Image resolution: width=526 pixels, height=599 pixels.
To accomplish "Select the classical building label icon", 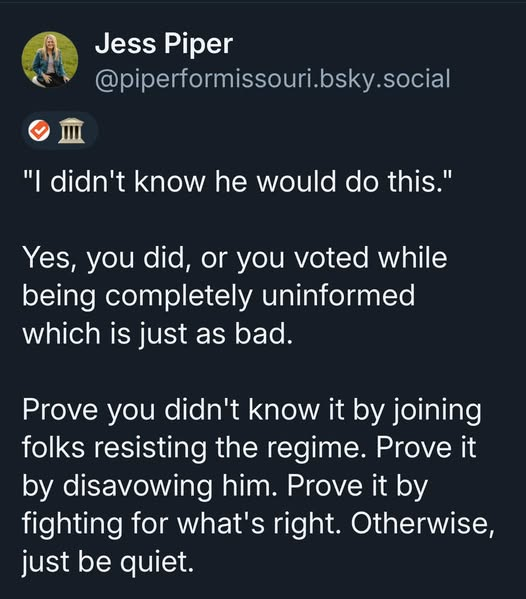I will tap(71, 131).
